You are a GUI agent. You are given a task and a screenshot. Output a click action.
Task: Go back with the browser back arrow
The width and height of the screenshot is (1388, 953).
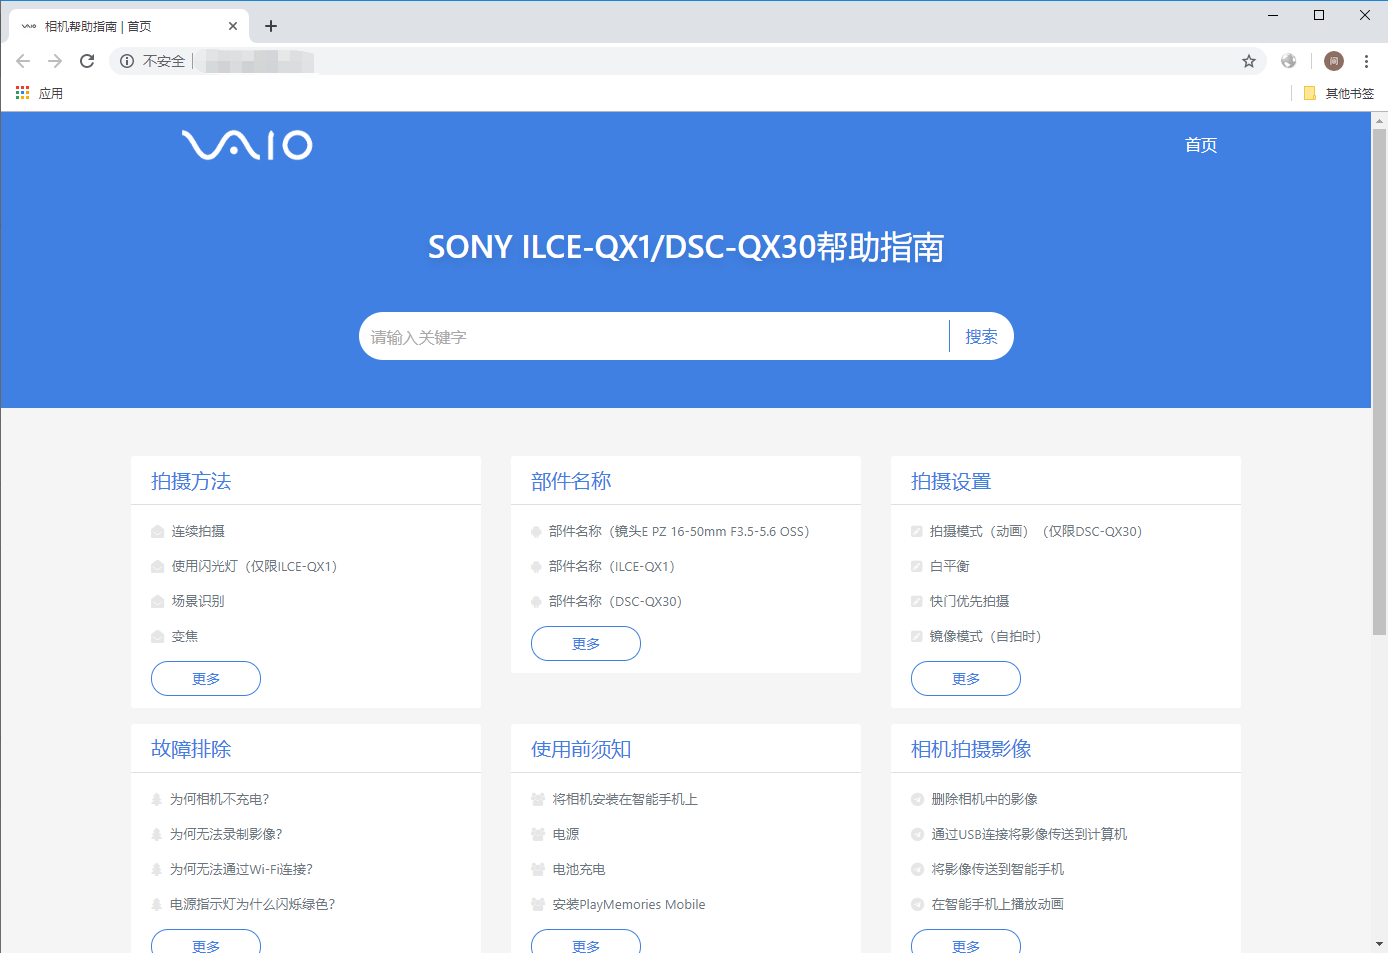pyautogui.click(x=23, y=61)
